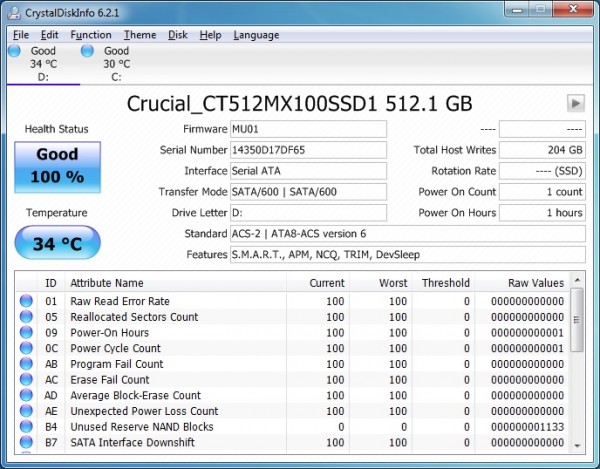Select the D: drive tab at 34 °C

click(43, 64)
